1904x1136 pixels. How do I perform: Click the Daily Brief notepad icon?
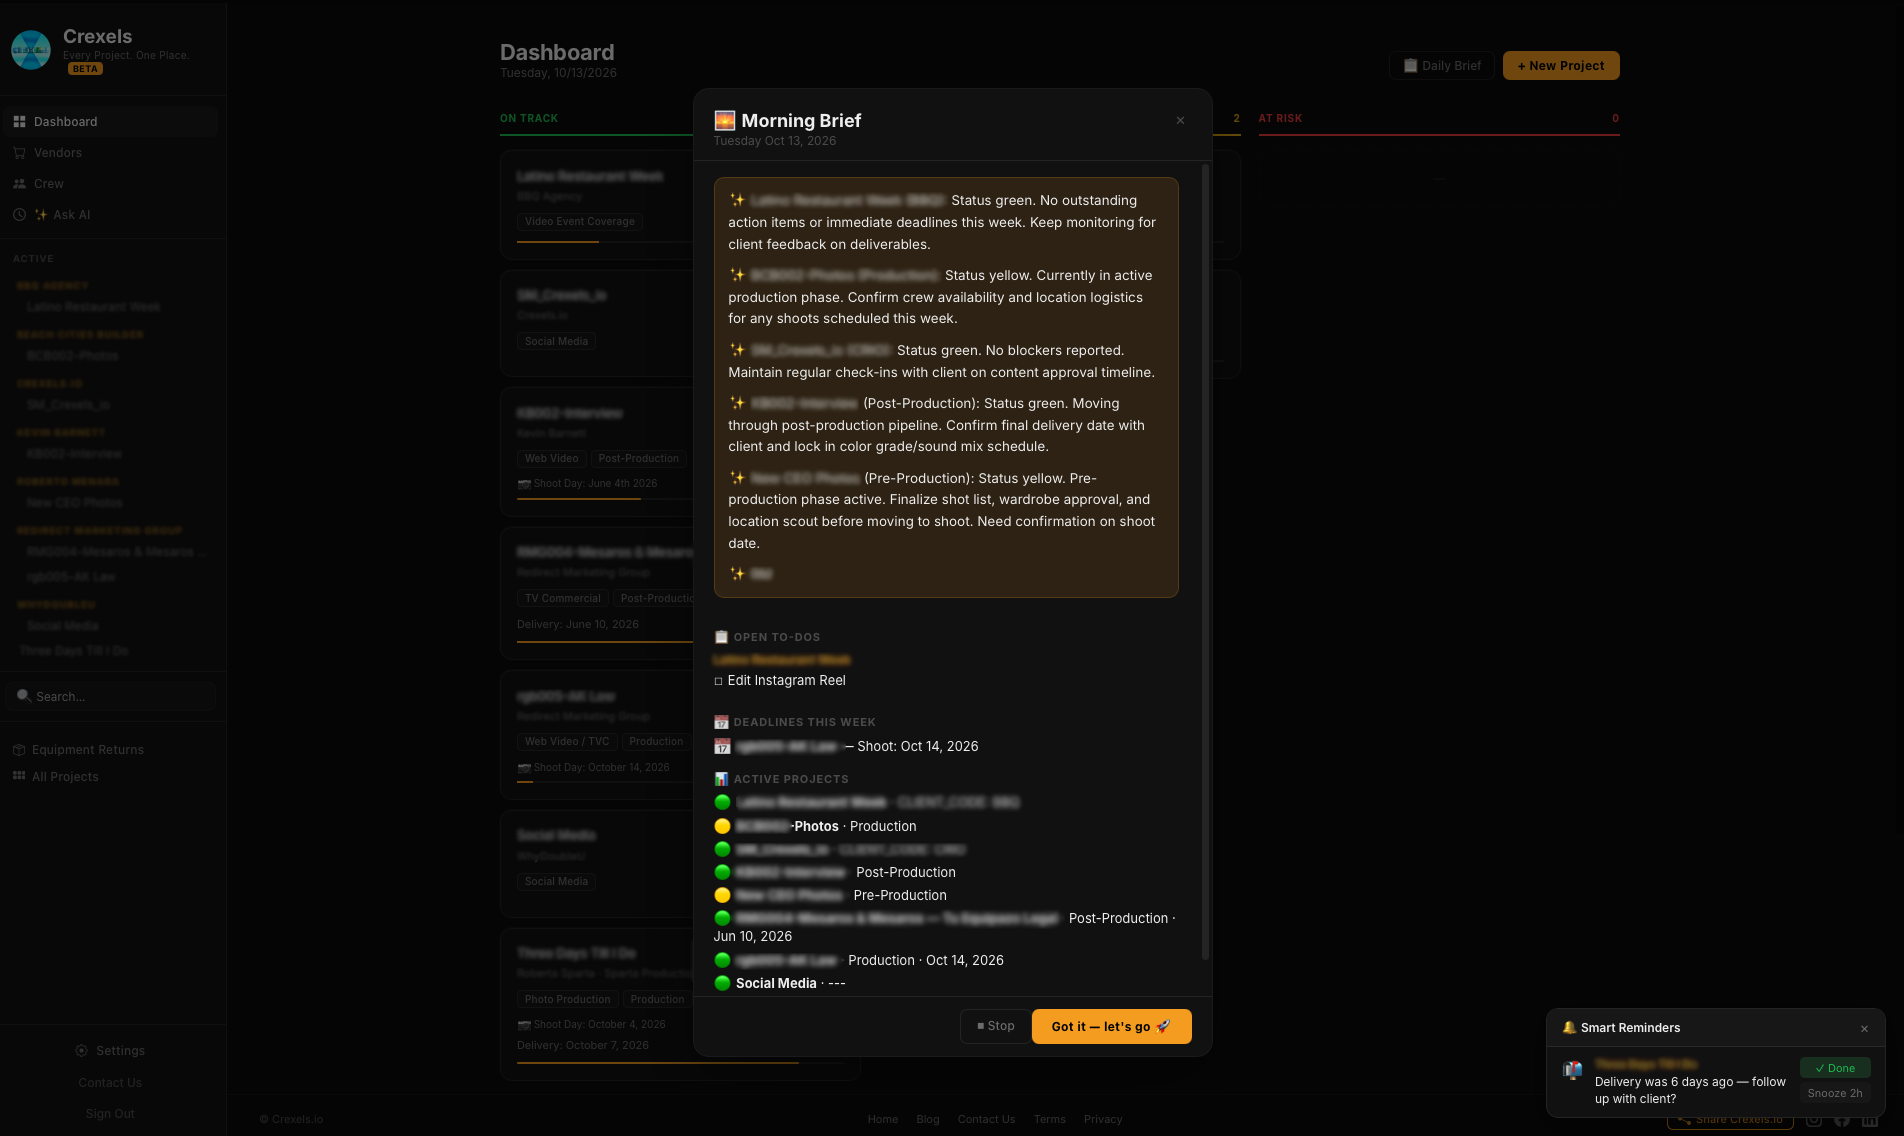point(1410,66)
